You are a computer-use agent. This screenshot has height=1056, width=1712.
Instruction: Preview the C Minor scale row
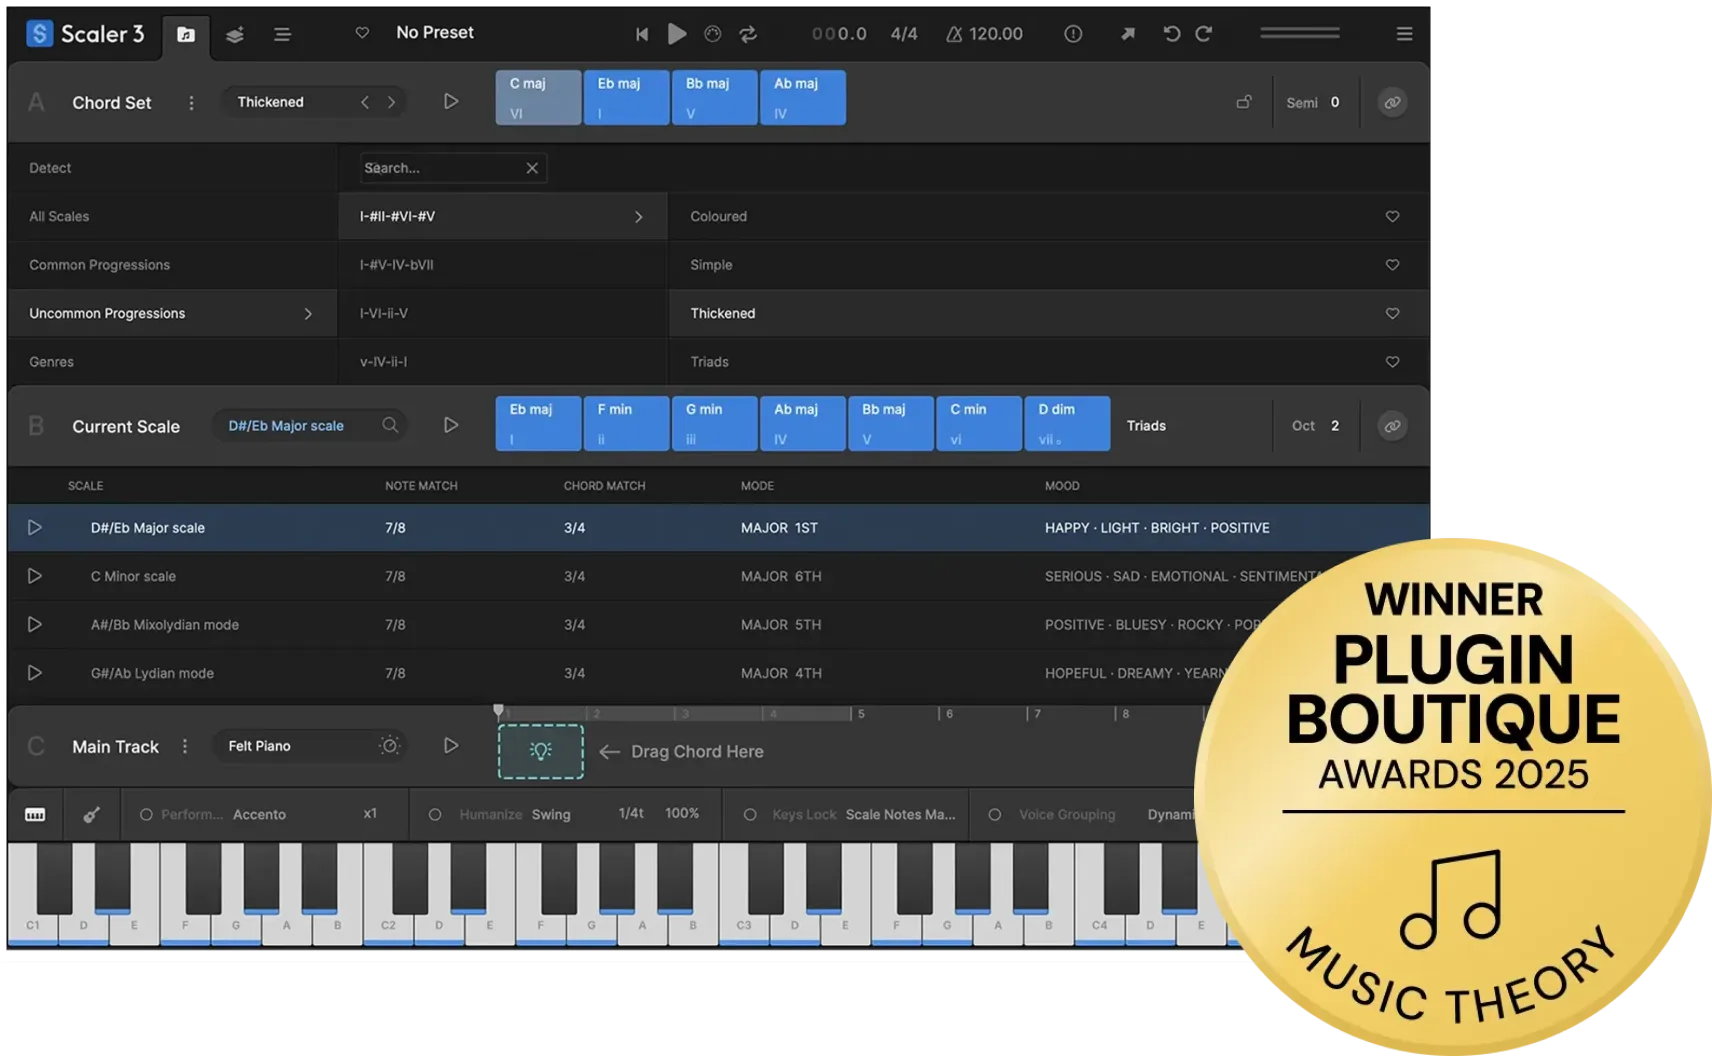tap(34, 576)
